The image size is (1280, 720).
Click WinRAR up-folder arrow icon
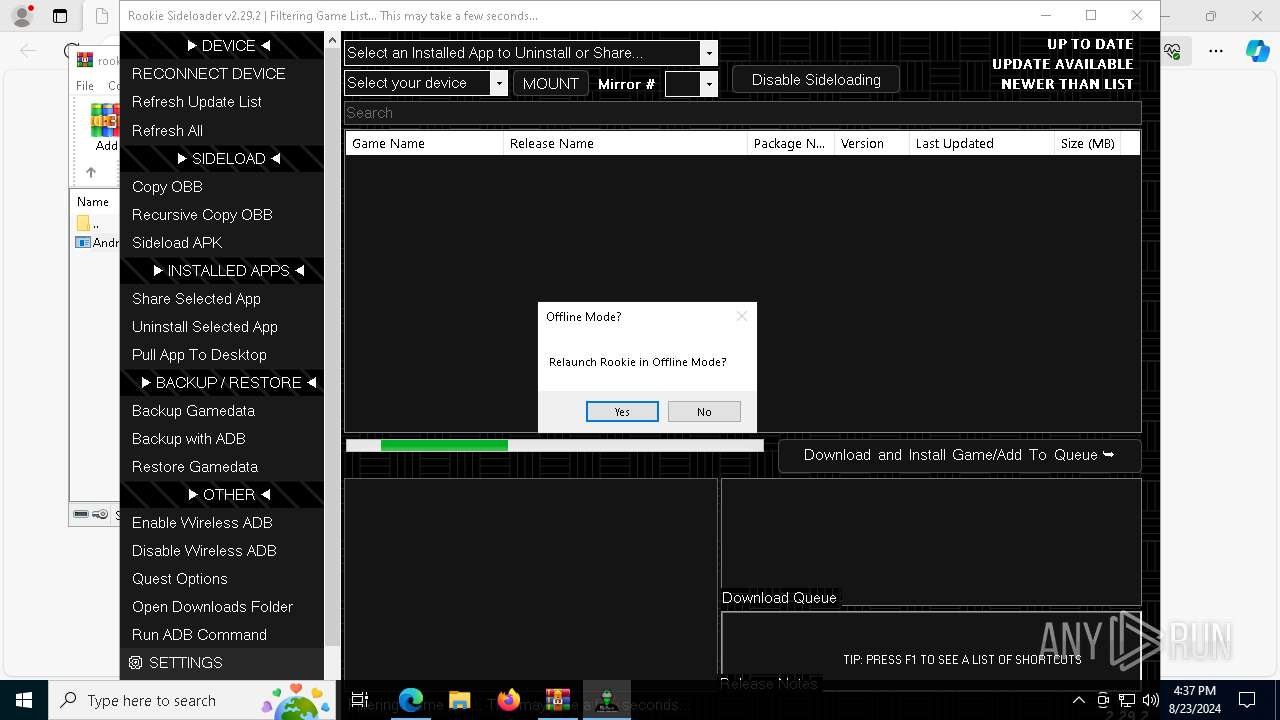pos(91,172)
